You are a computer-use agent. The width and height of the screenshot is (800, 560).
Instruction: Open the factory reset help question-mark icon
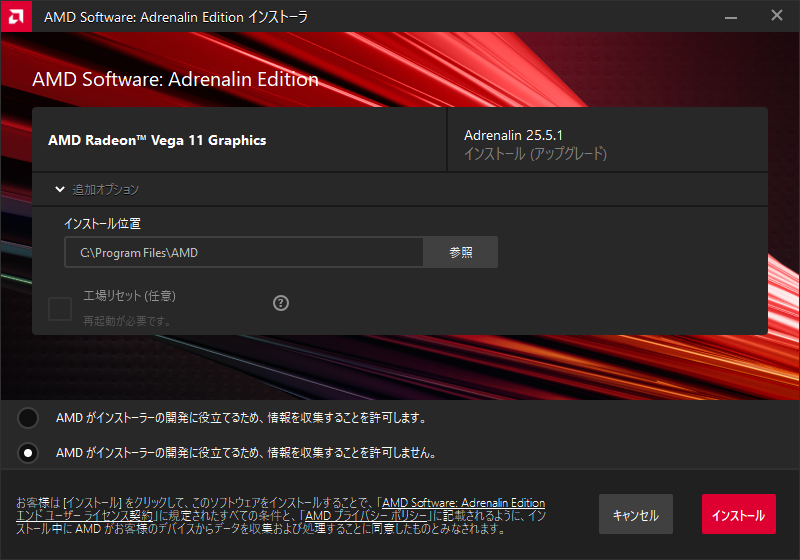coord(281,303)
